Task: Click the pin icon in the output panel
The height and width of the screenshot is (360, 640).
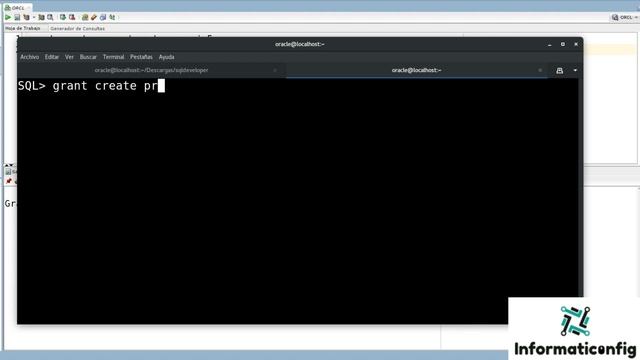Action: point(9,181)
